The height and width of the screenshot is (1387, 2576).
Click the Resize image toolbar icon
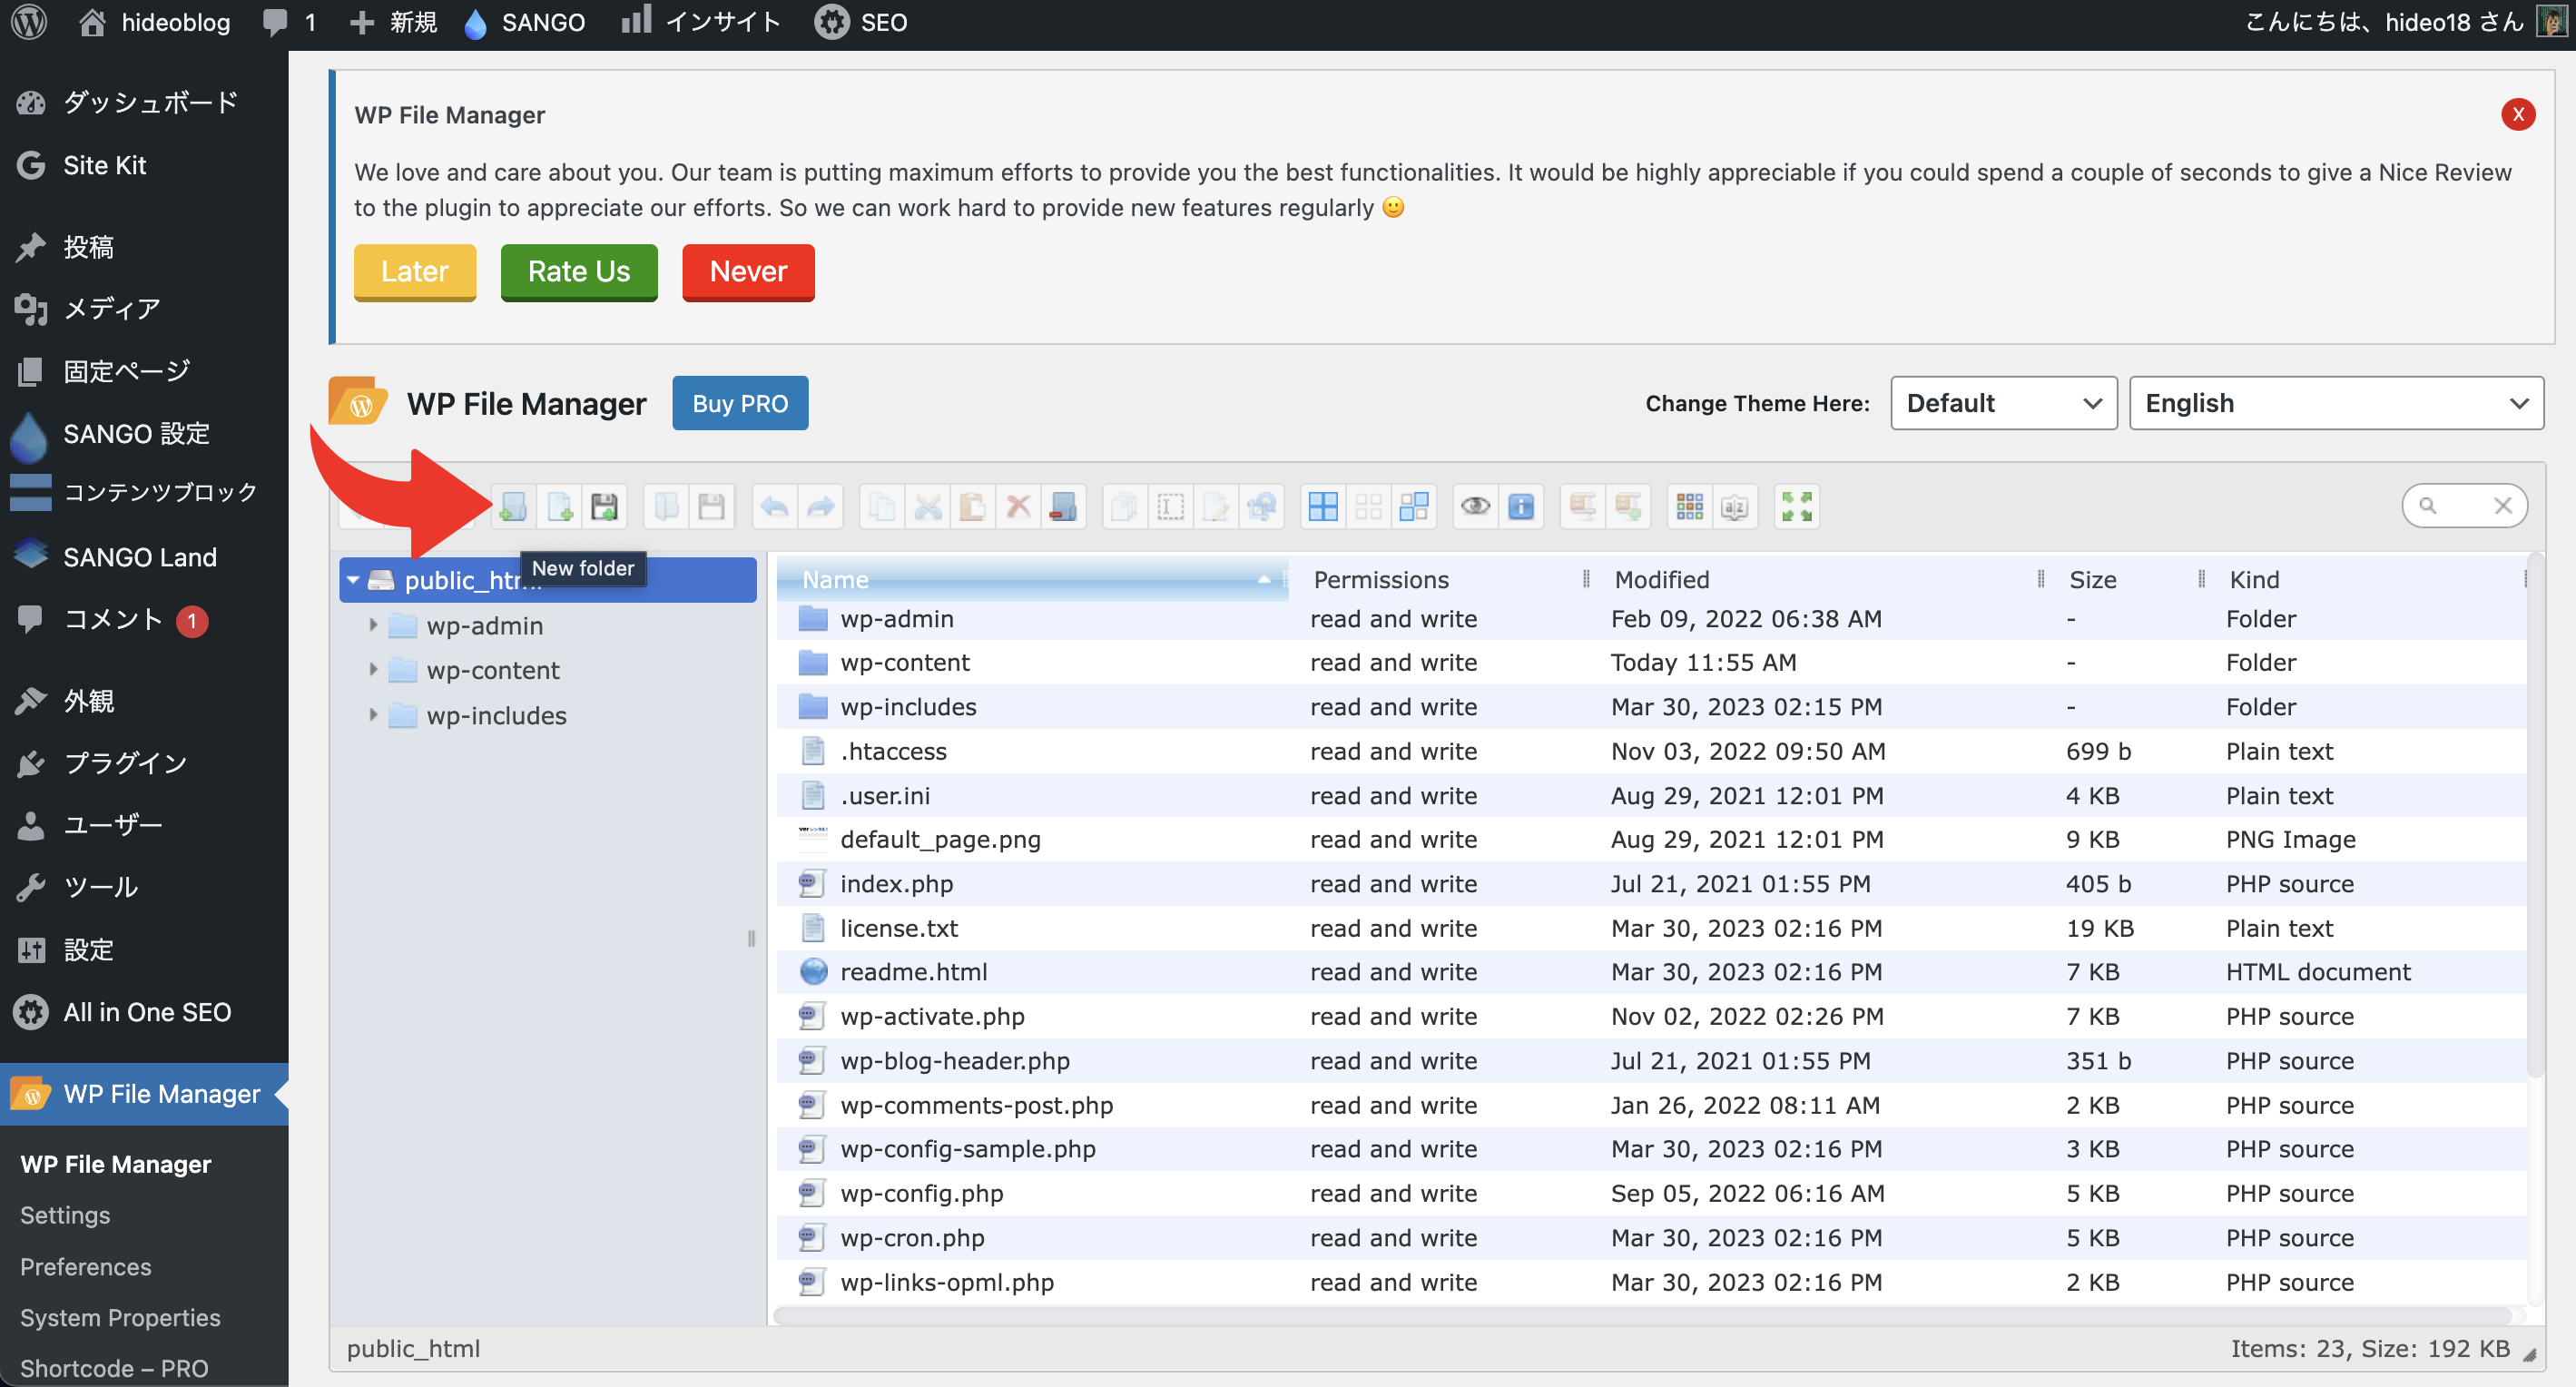[1262, 507]
